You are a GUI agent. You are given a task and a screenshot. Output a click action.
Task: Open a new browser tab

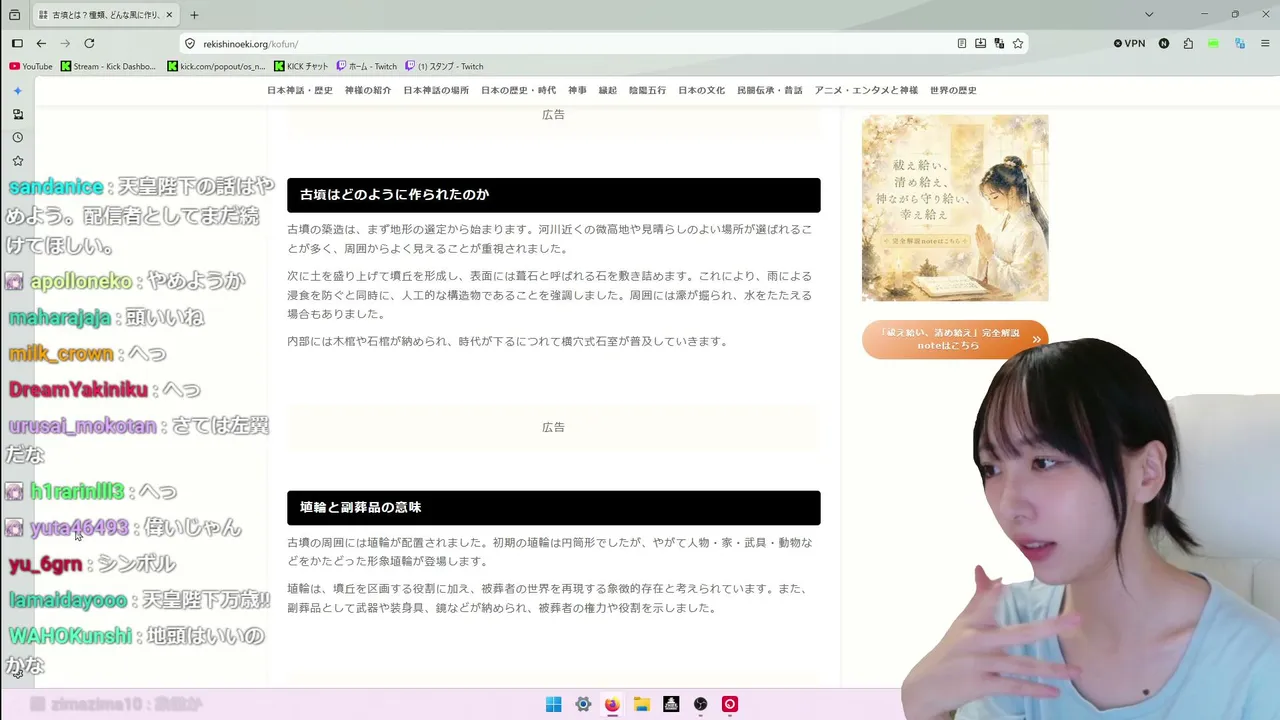pos(194,15)
